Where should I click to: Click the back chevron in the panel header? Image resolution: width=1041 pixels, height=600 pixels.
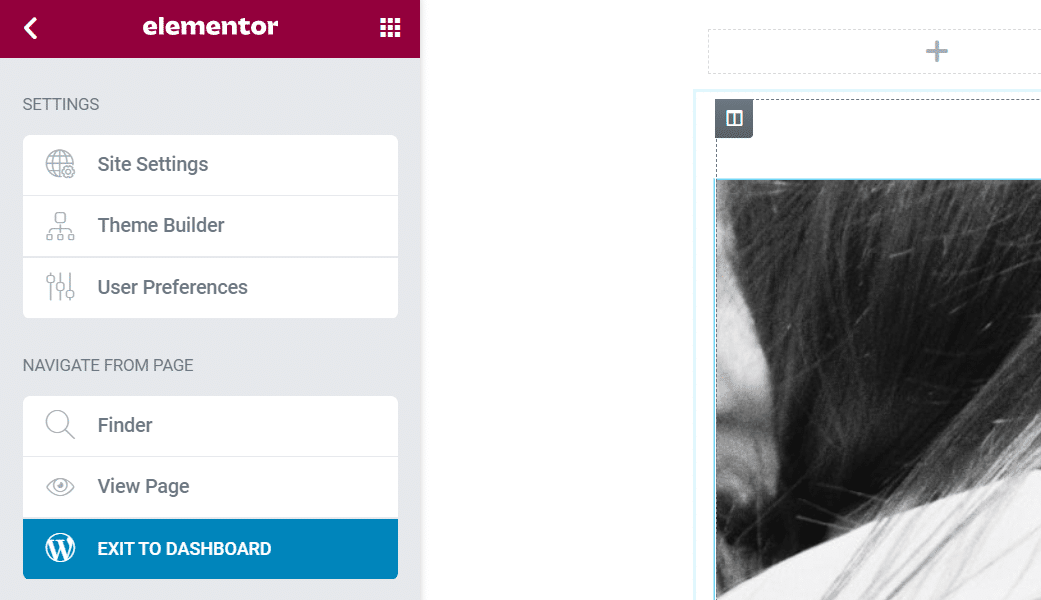[x=30, y=27]
